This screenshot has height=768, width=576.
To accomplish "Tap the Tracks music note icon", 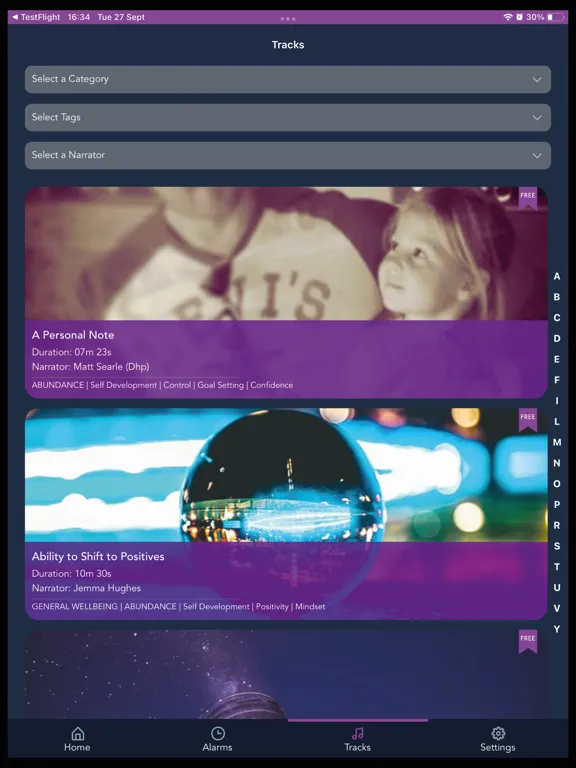I will click(358, 733).
